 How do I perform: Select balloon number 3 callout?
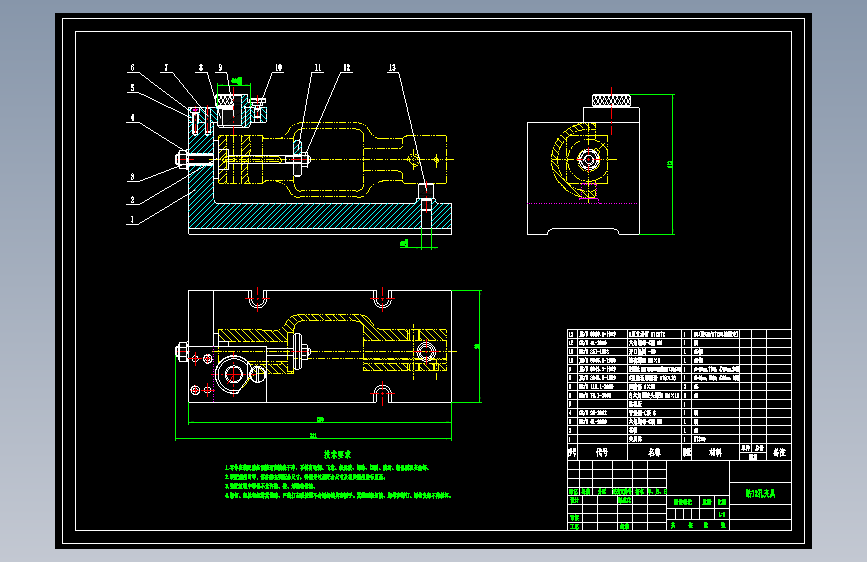pyautogui.click(x=132, y=177)
